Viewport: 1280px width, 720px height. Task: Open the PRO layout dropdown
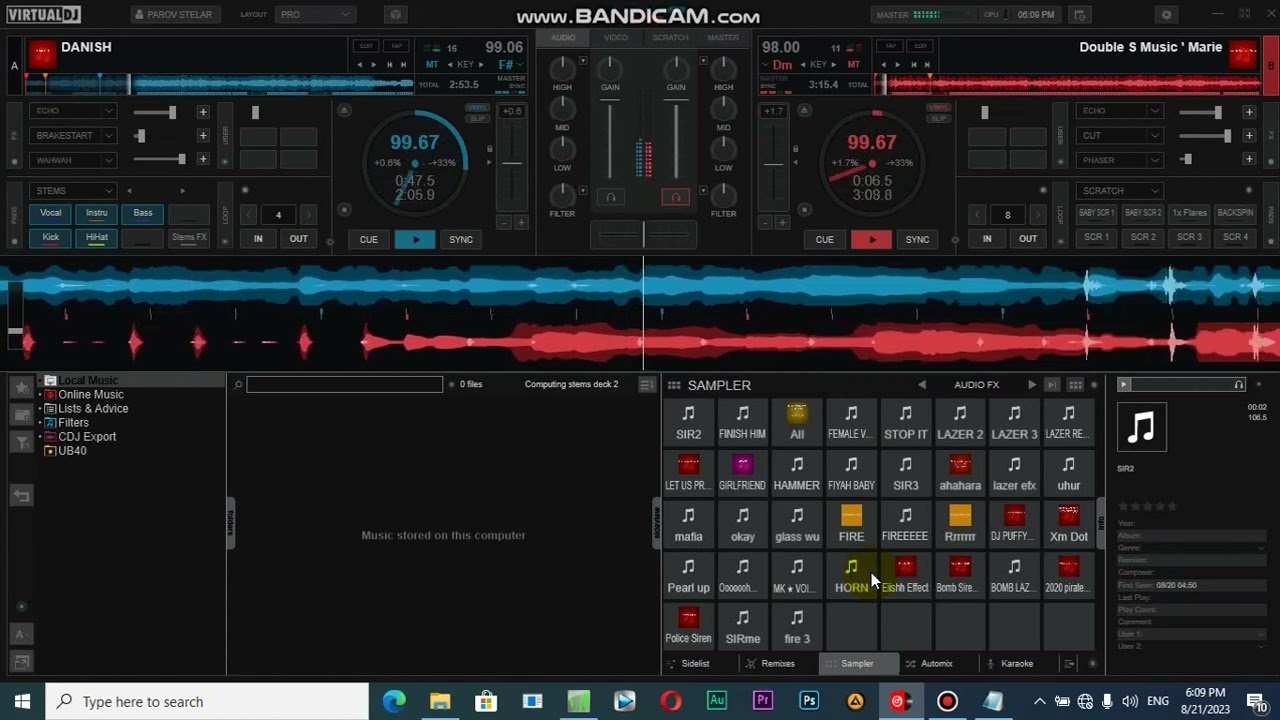[x=316, y=15]
